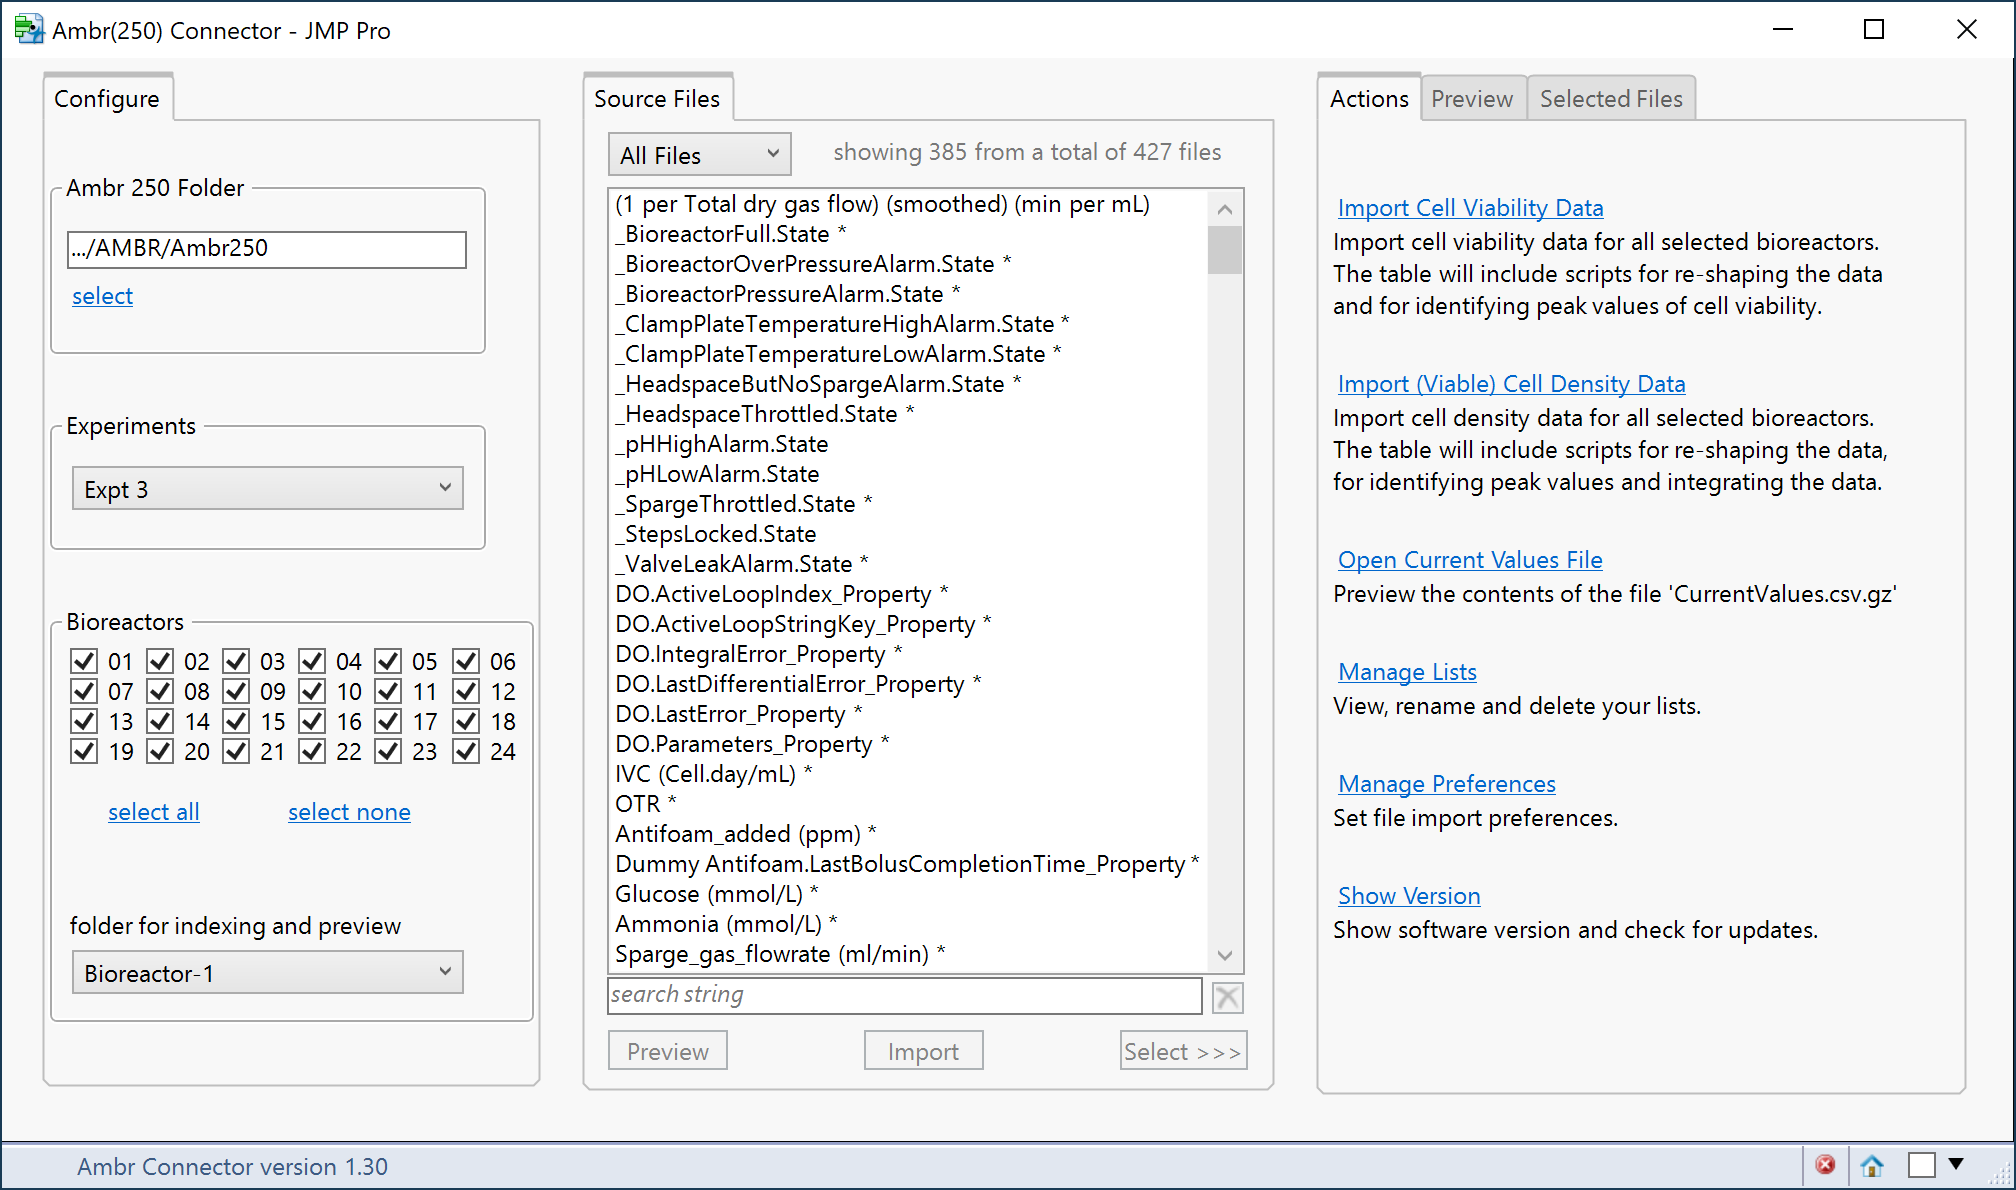Uncheck bioreactor 01 checkbox
Screen dimensions: 2016x1190
point(84,661)
